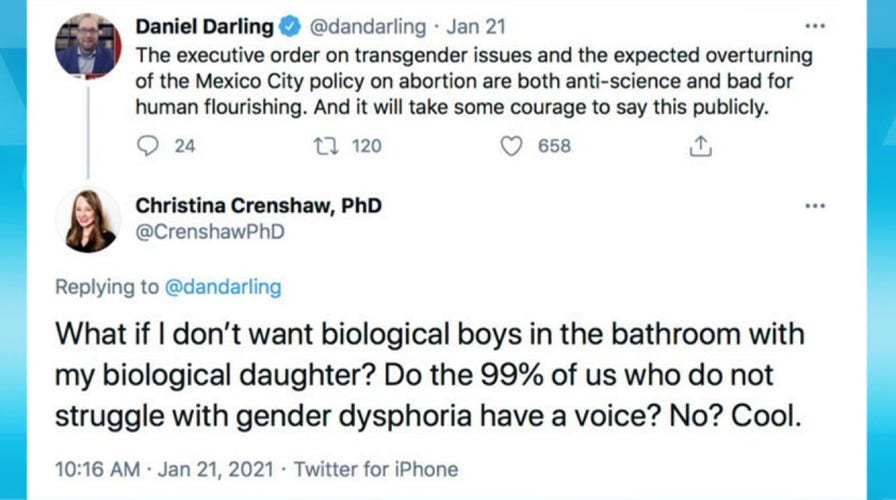Click the Christina Crenshaw, PhD display name
The image size is (896, 500).
click(x=258, y=206)
